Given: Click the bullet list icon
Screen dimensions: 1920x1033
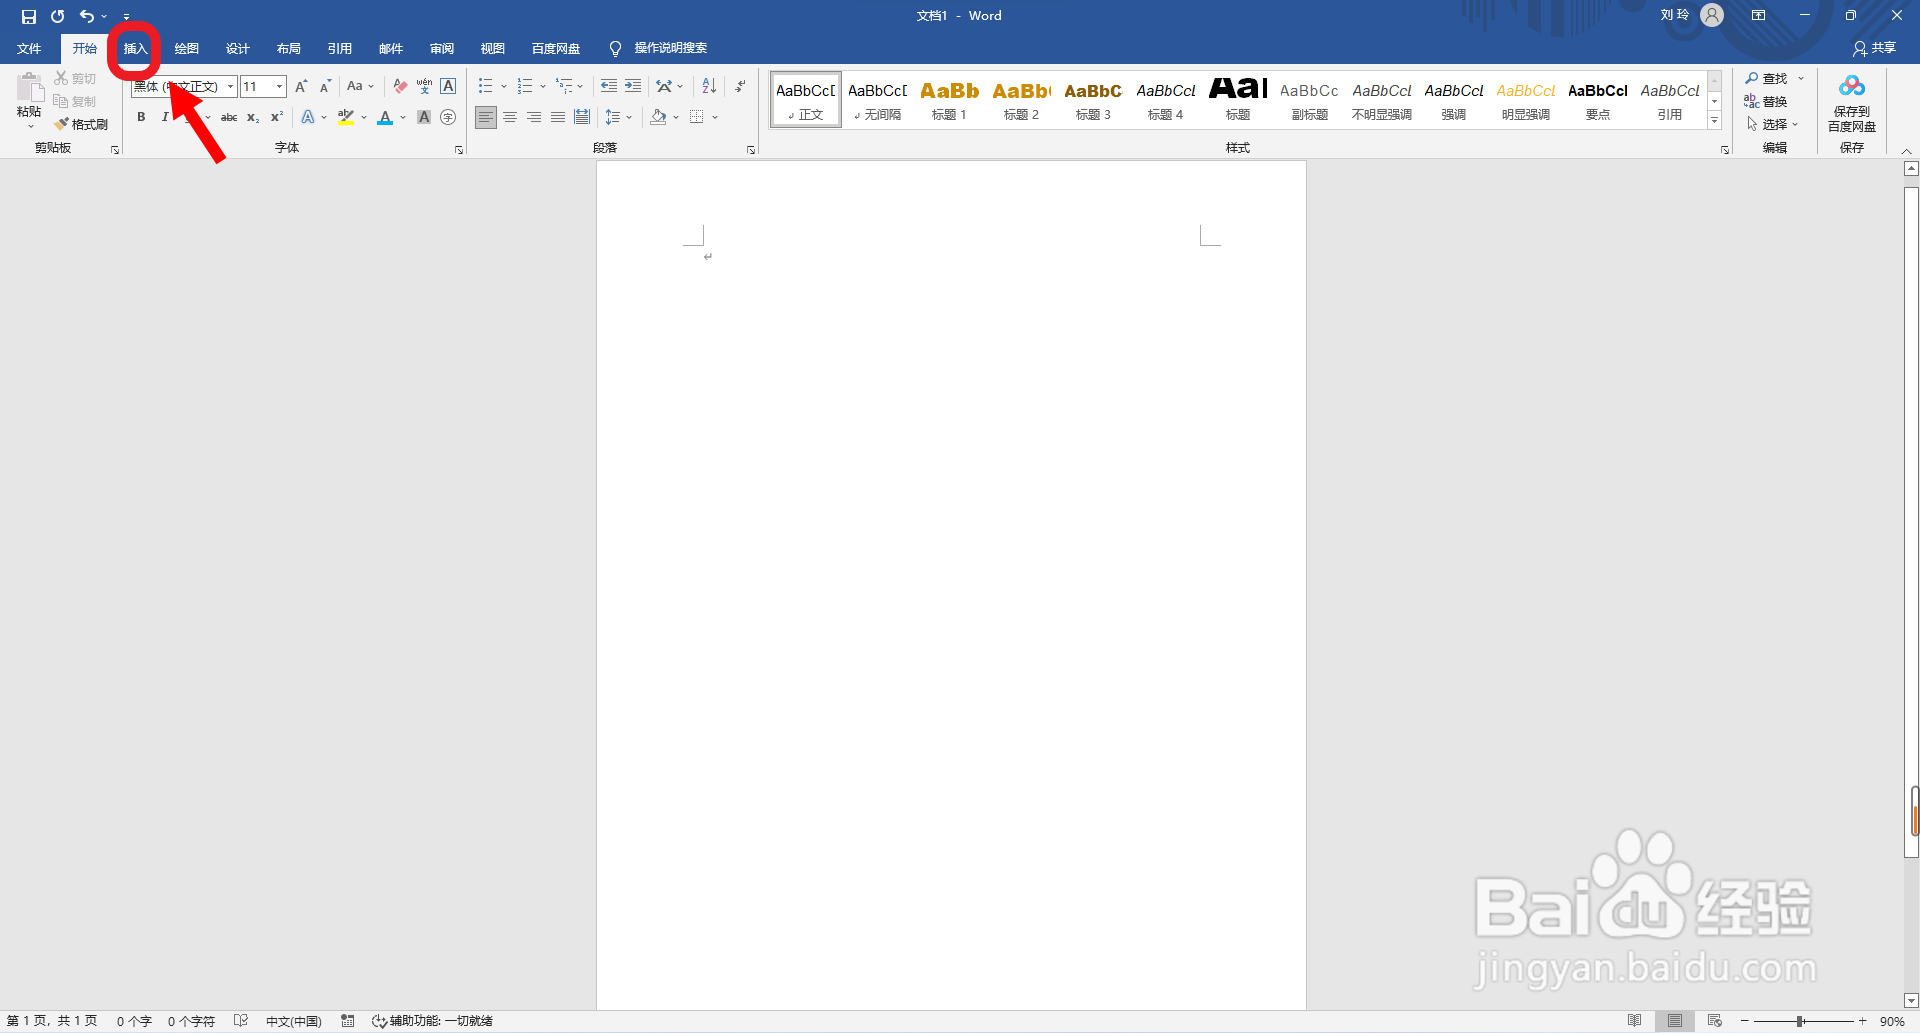Looking at the screenshot, I should click(485, 86).
